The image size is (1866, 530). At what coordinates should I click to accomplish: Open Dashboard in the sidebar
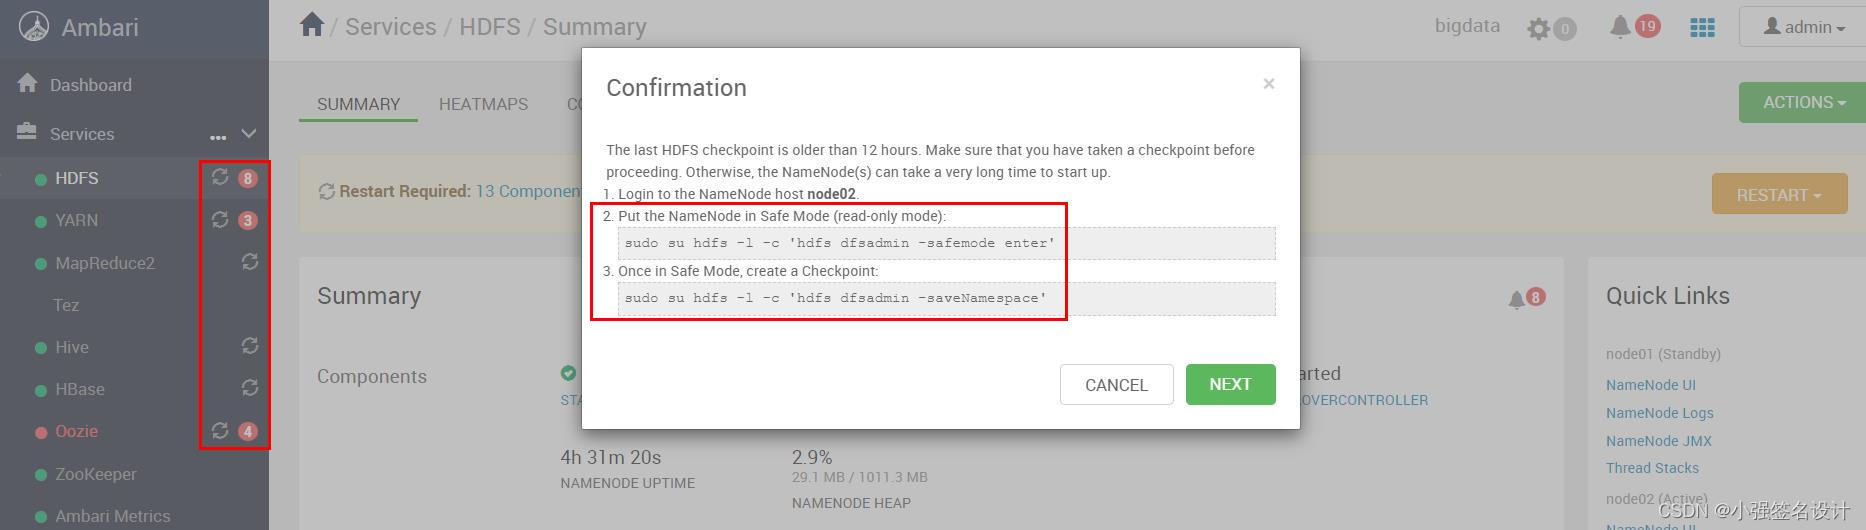(x=91, y=85)
